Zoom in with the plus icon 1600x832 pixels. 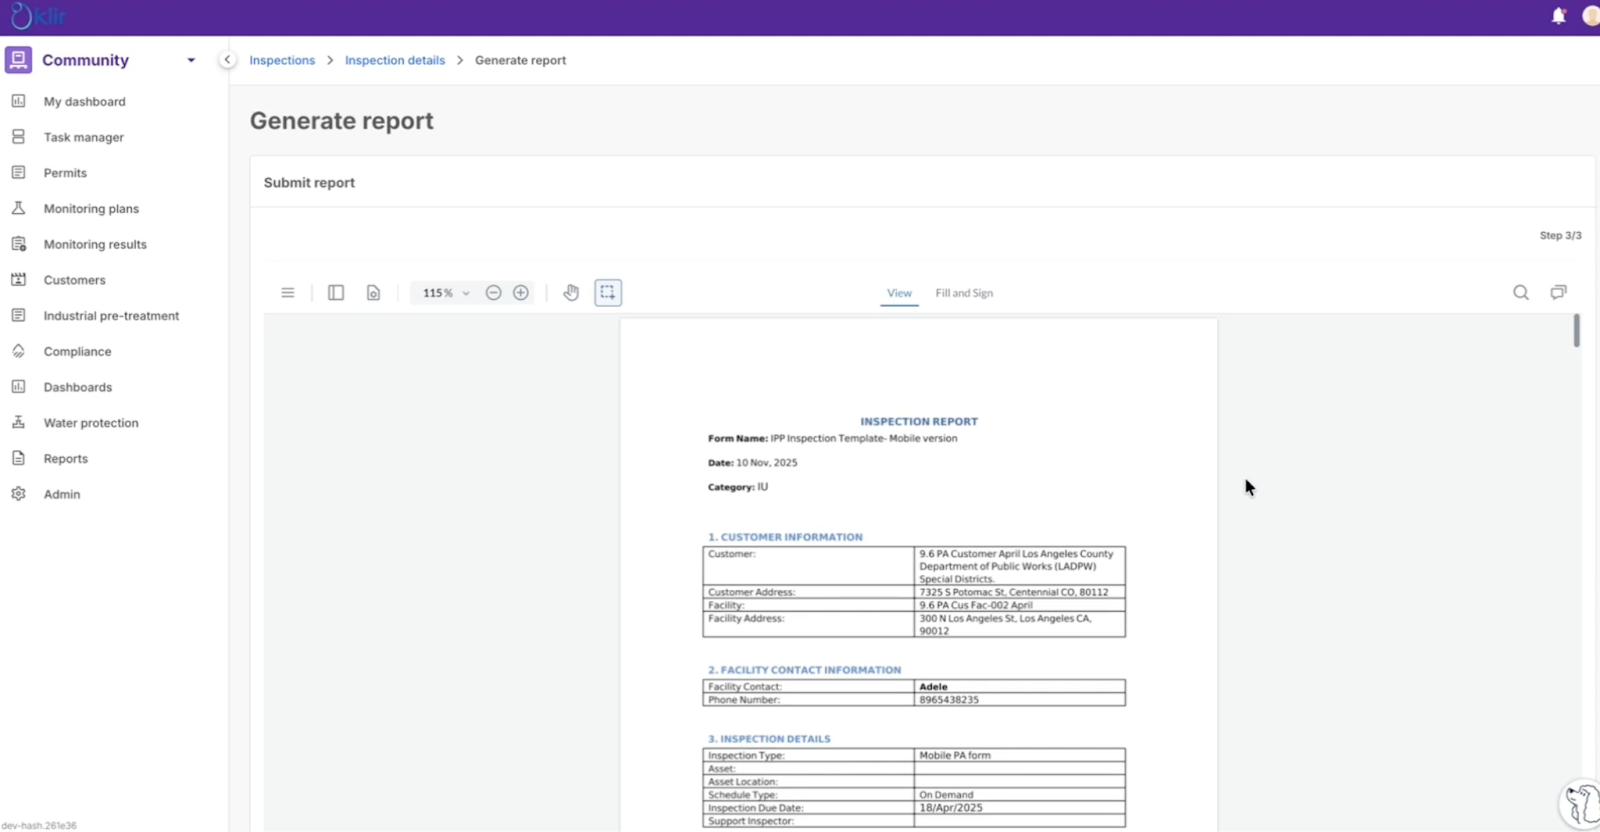(521, 293)
